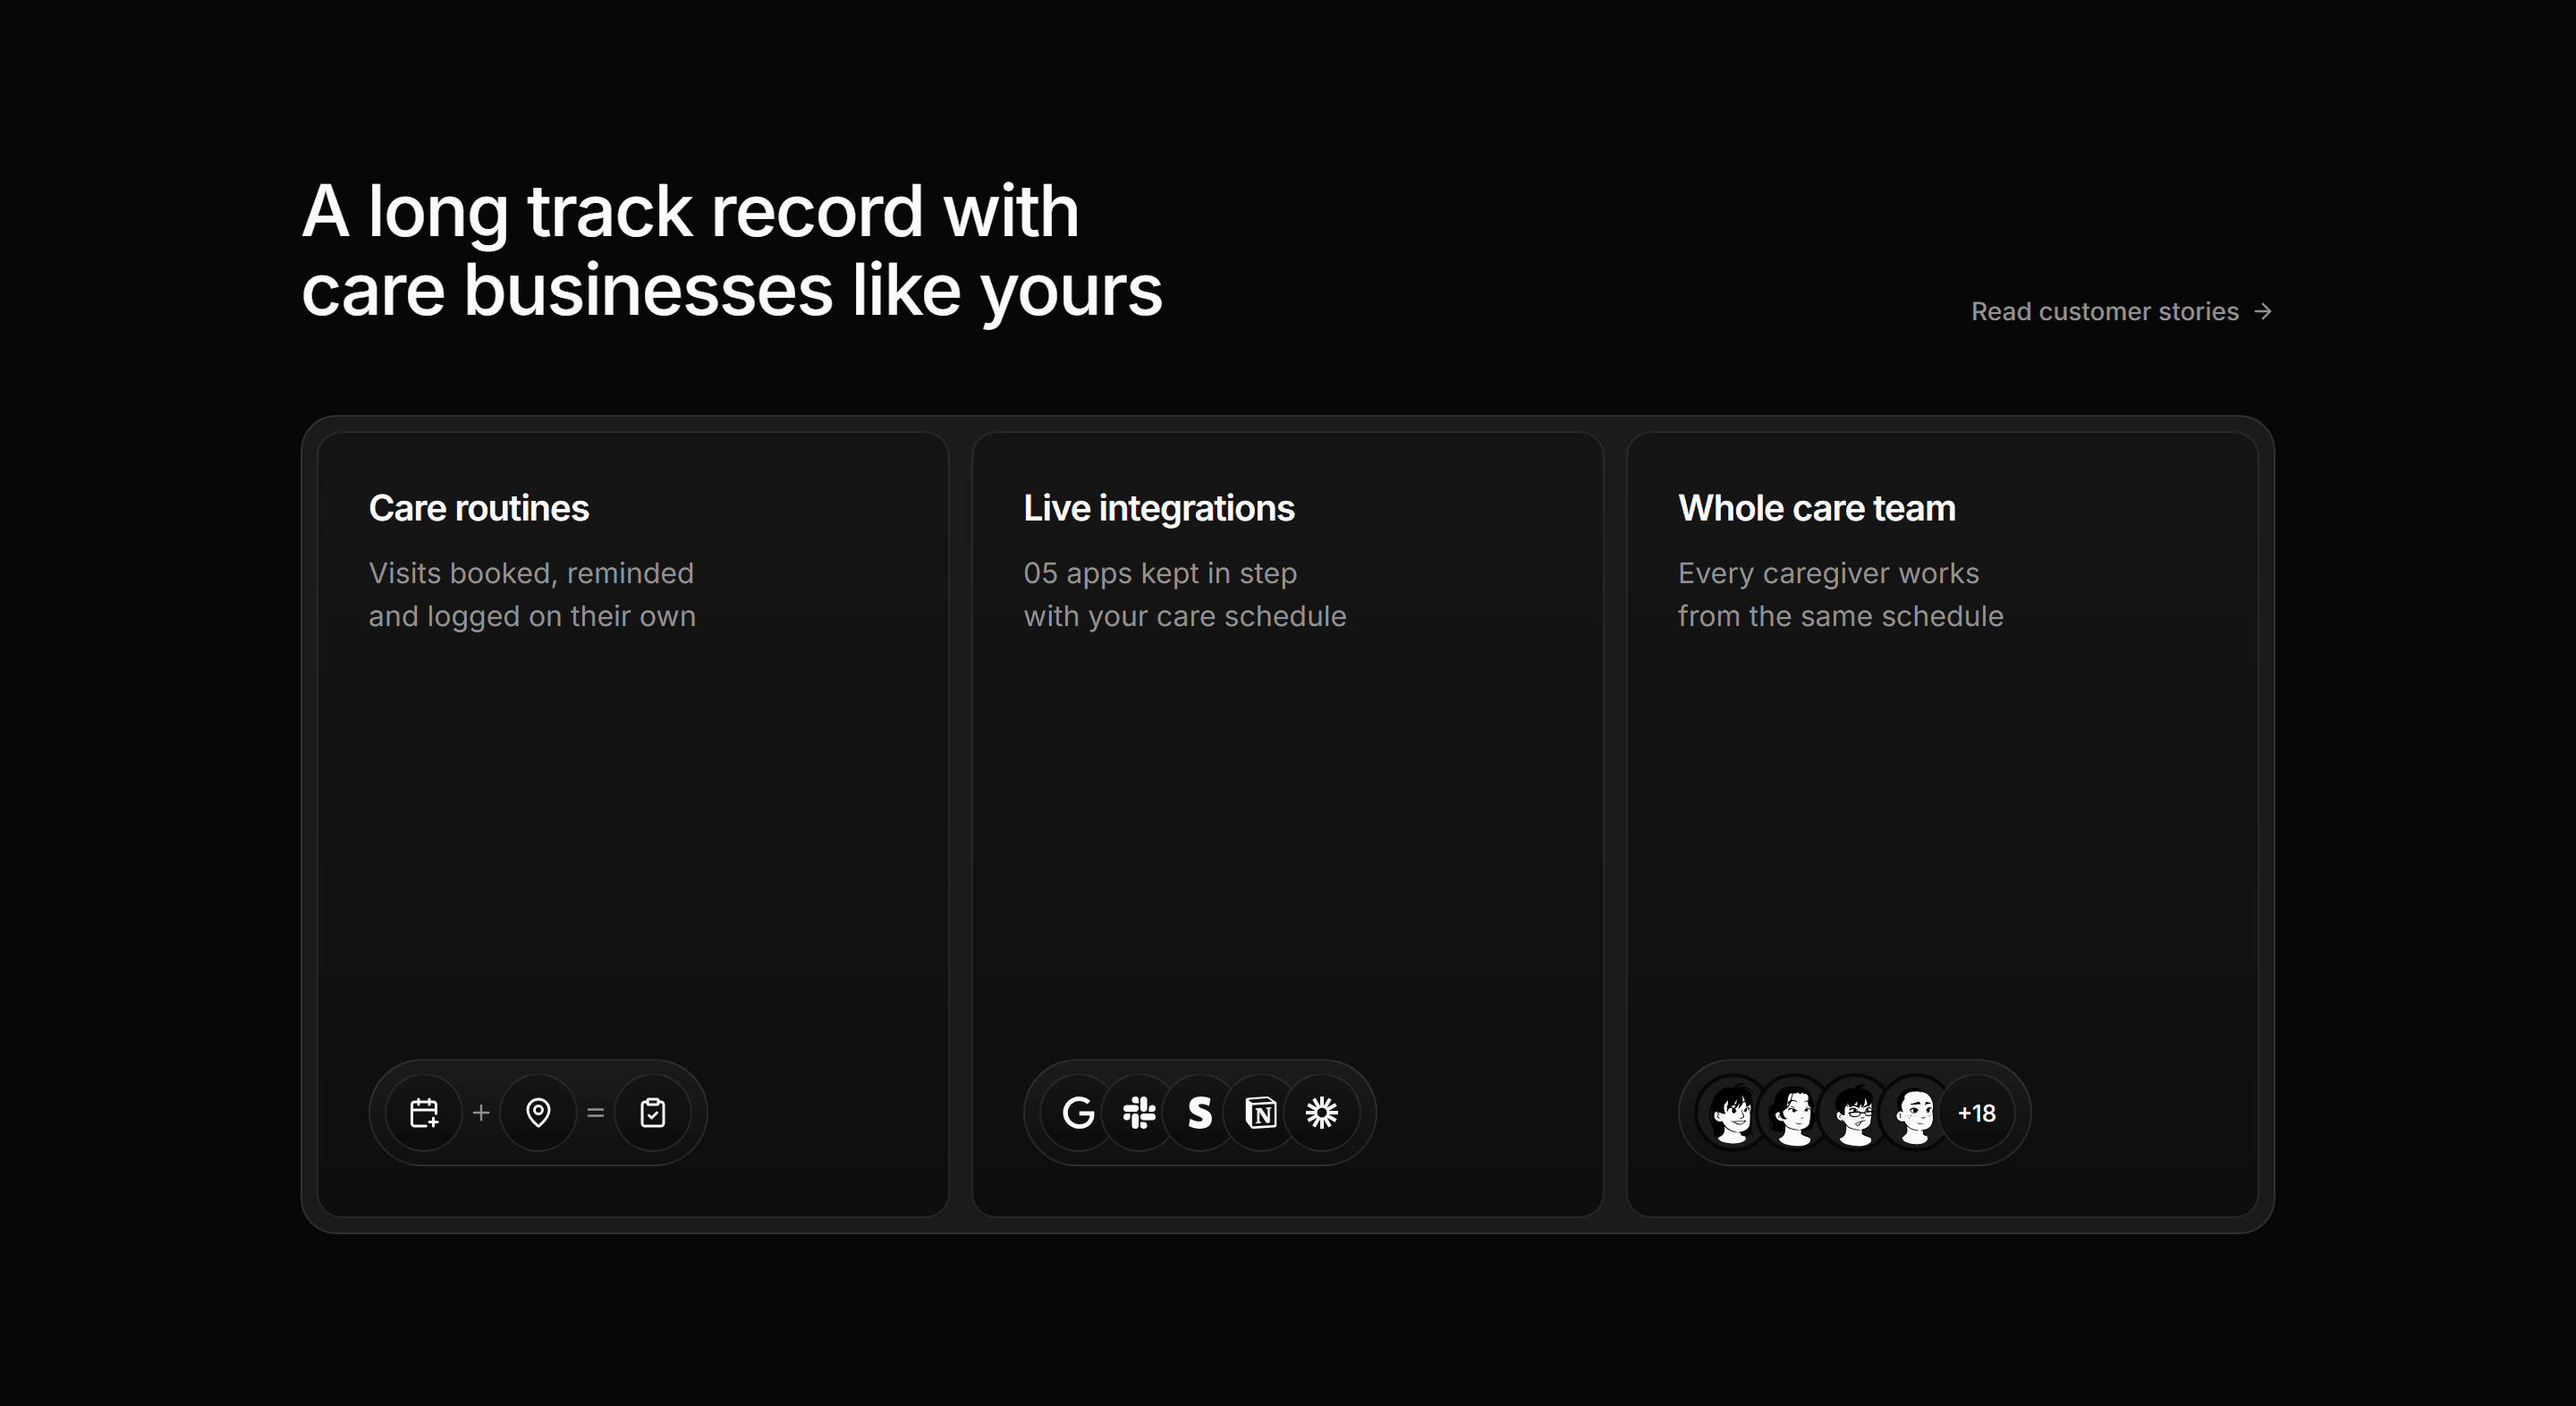Click the Care routines card title
This screenshot has height=1406, width=2576.
click(479, 508)
